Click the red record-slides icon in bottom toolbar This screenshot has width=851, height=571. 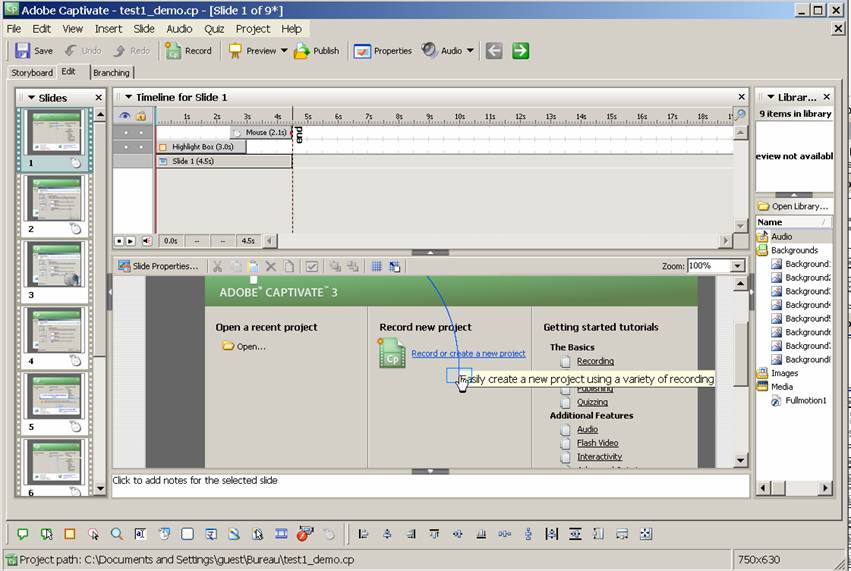coord(304,534)
